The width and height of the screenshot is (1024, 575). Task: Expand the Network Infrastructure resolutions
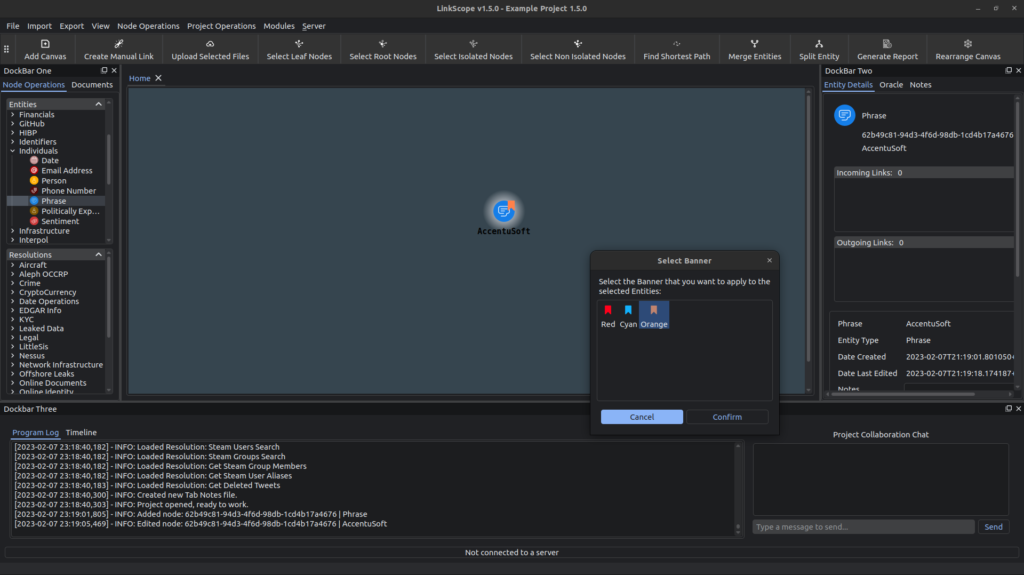(x=12, y=365)
